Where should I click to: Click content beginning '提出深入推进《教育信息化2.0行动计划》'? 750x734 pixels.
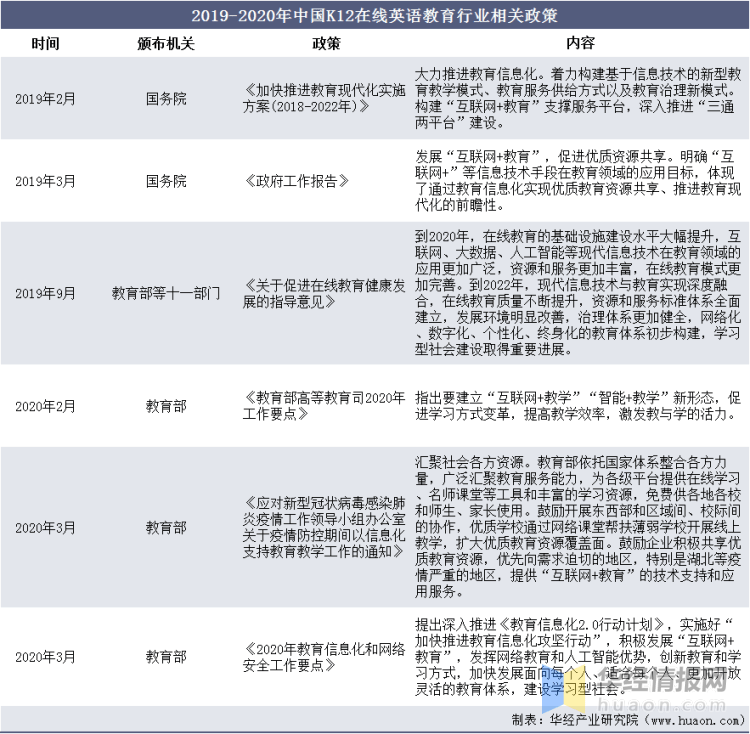578,657
